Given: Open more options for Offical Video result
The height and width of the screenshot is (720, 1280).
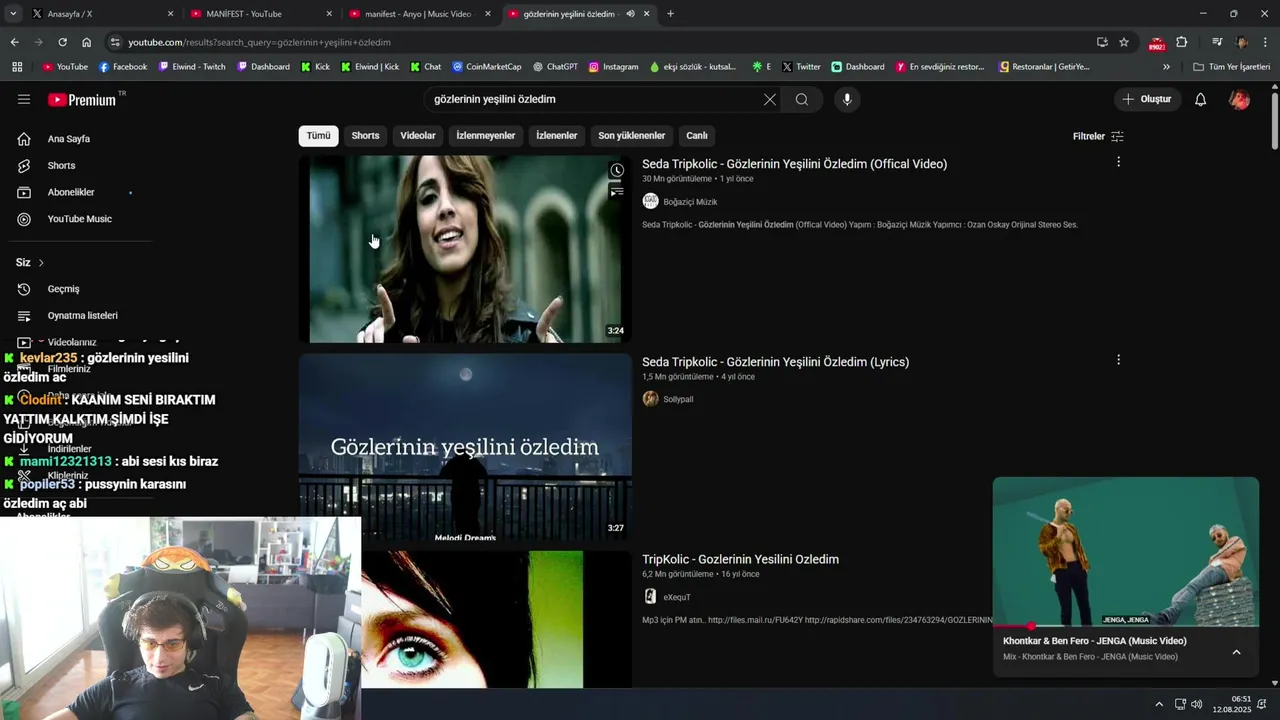Looking at the screenshot, I should (x=1118, y=162).
